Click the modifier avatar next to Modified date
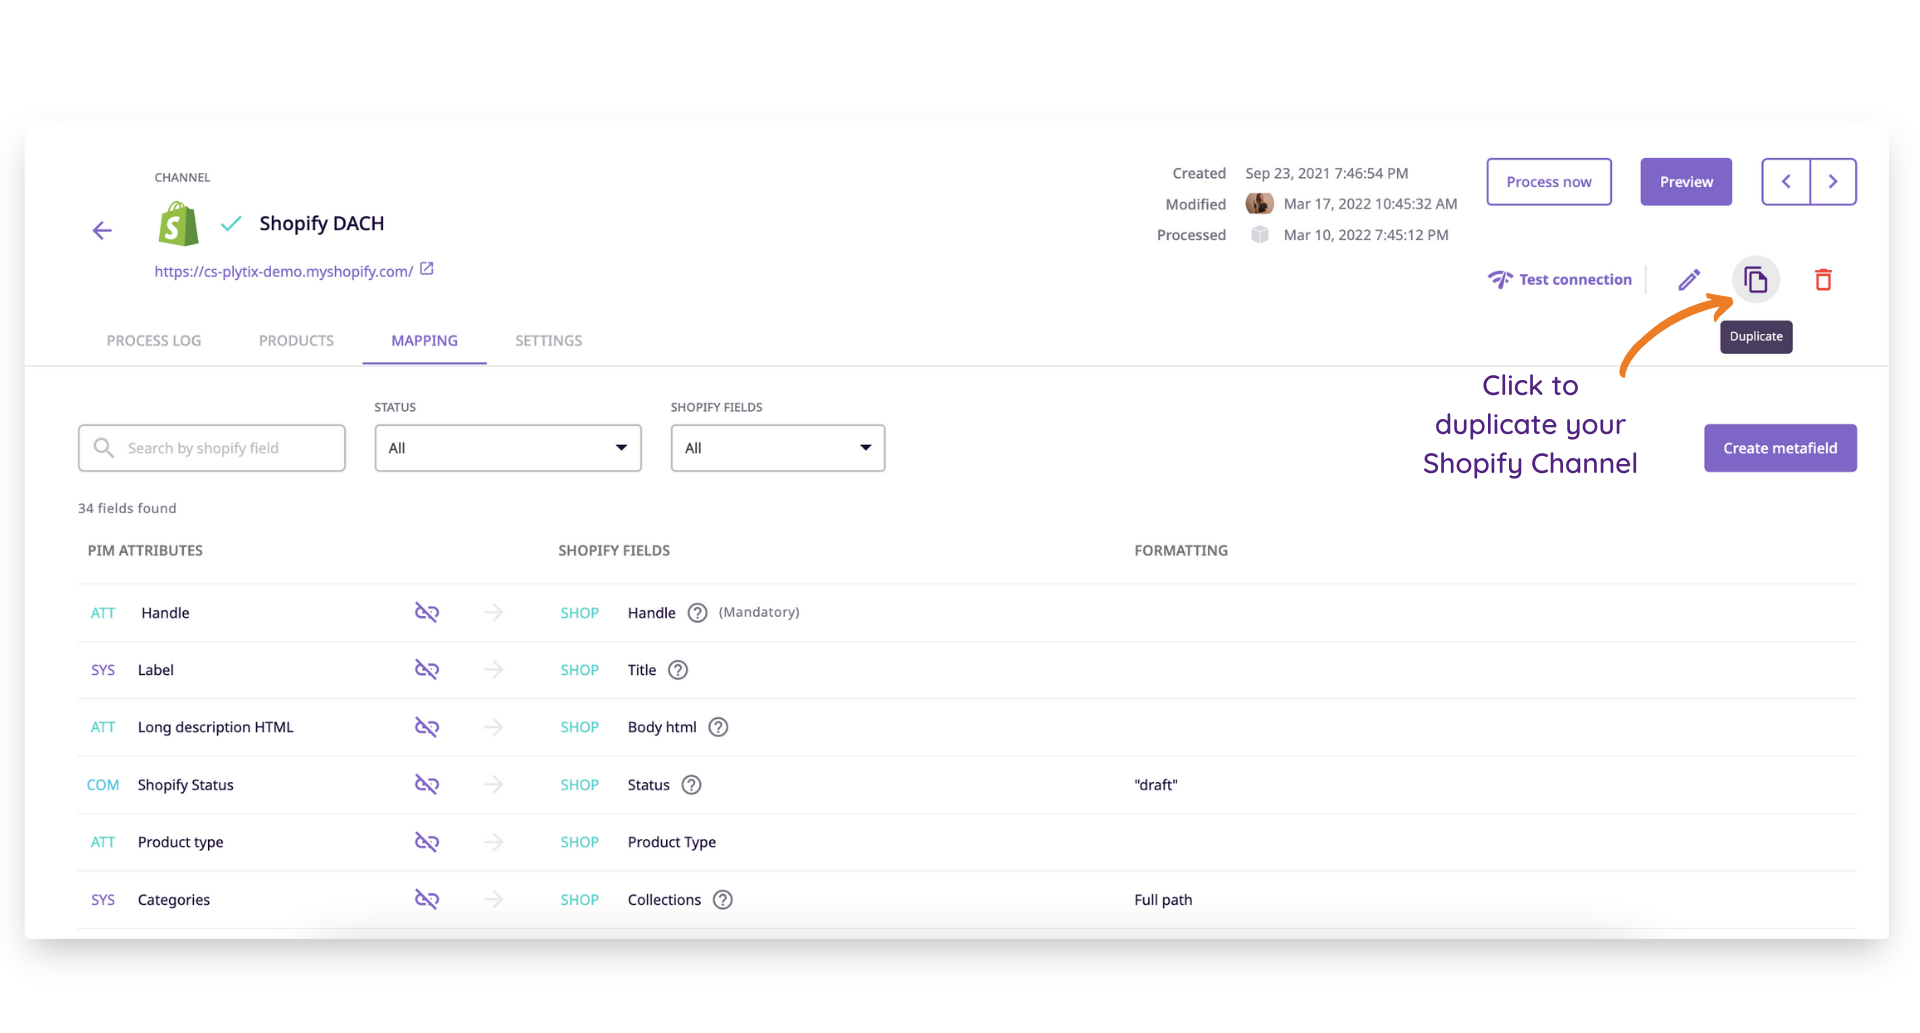This screenshot has width=1920, height=1033. tap(1259, 204)
